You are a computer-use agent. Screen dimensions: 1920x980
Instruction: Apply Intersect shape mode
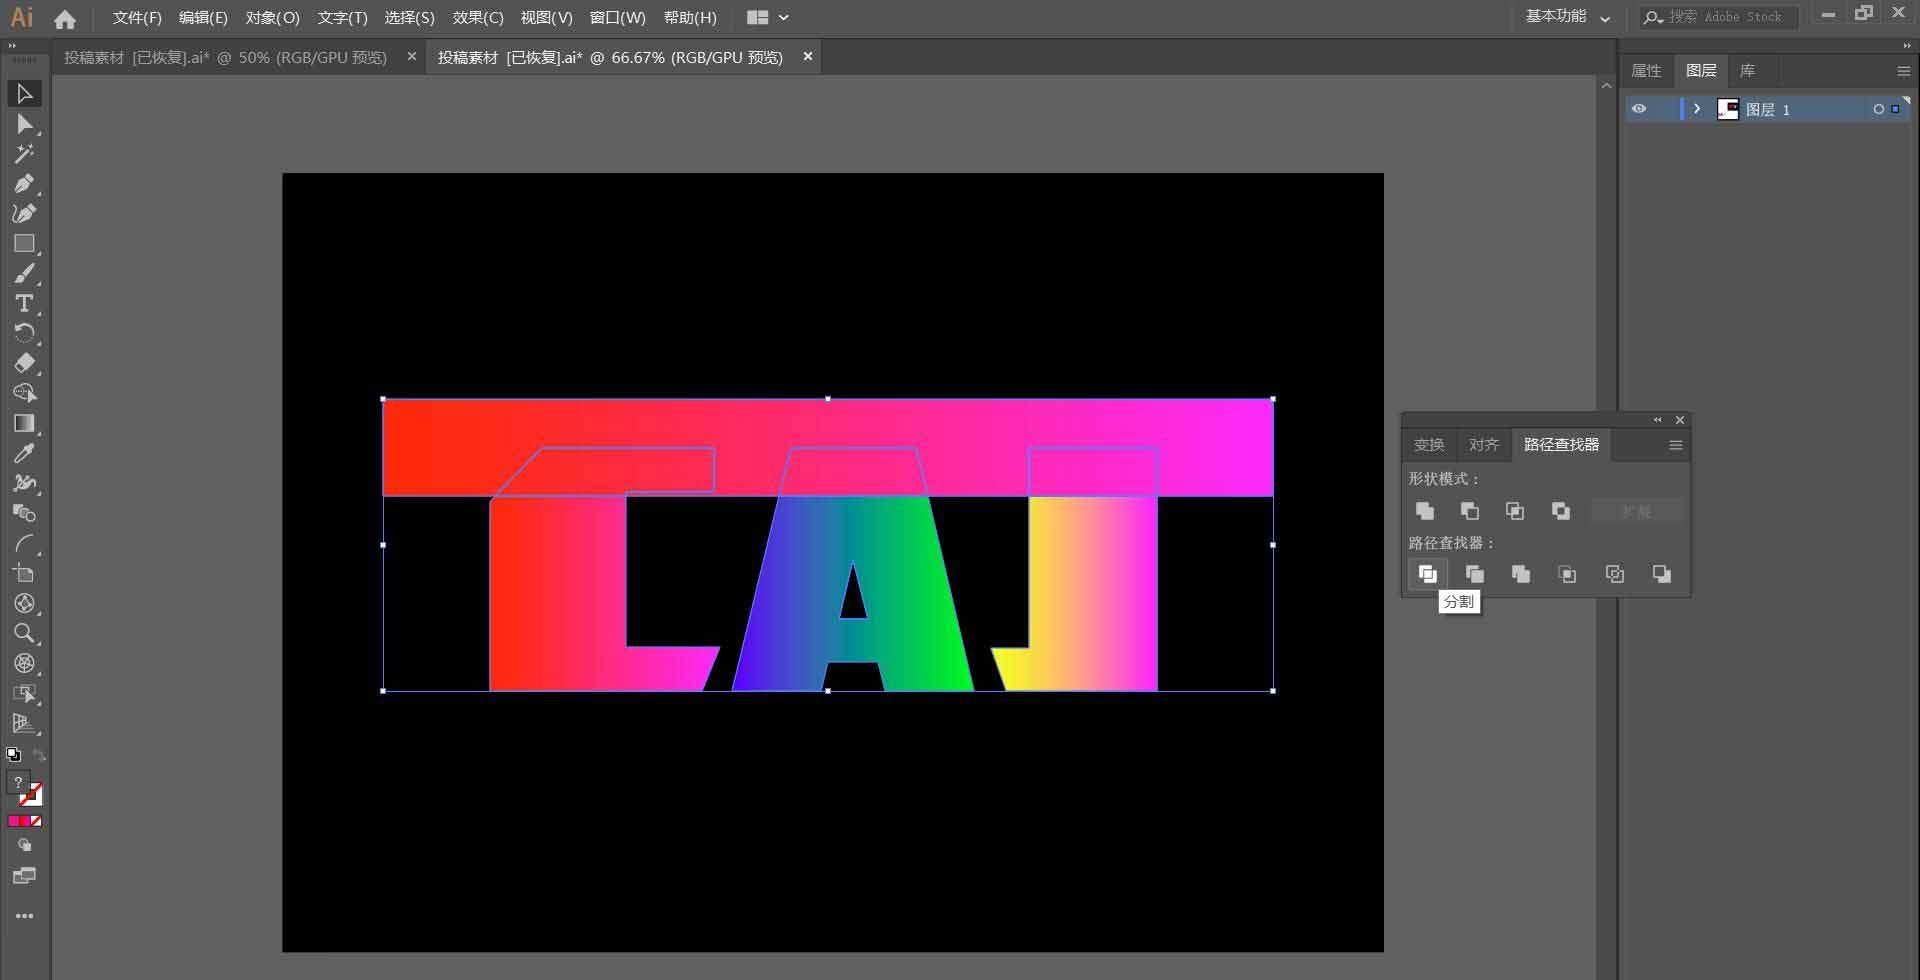(1515, 511)
